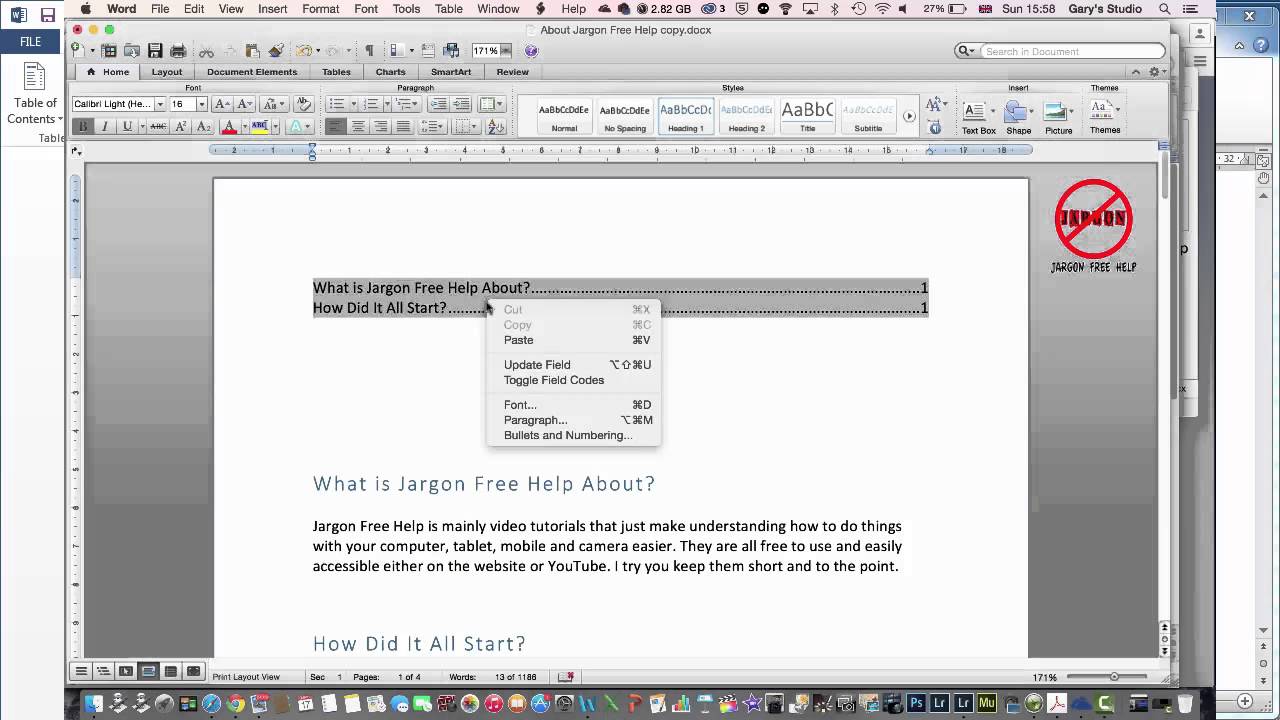Decrease the paragraph indent
This screenshot has width=1280, height=720.
tap(438, 104)
